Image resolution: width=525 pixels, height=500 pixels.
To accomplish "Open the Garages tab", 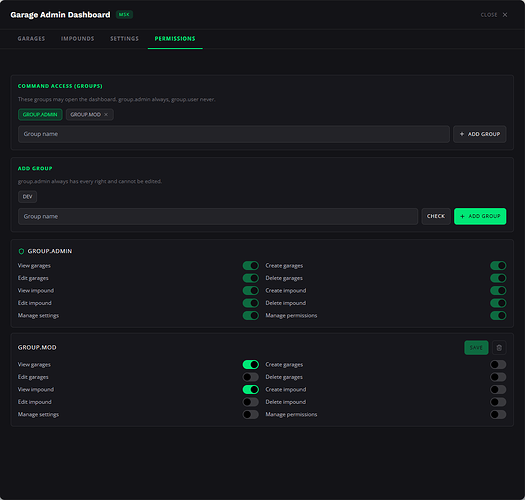I will pyautogui.click(x=31, y=39).
